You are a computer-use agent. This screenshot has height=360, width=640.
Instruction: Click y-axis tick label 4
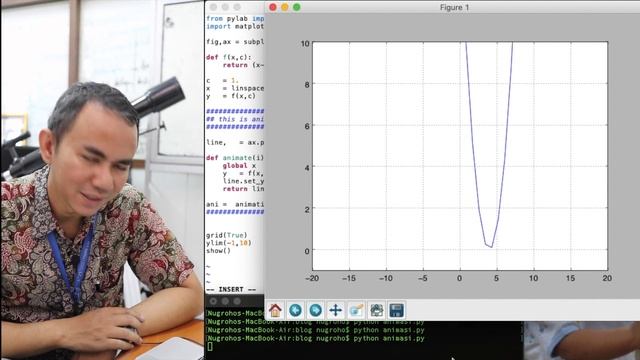[307, 168]
